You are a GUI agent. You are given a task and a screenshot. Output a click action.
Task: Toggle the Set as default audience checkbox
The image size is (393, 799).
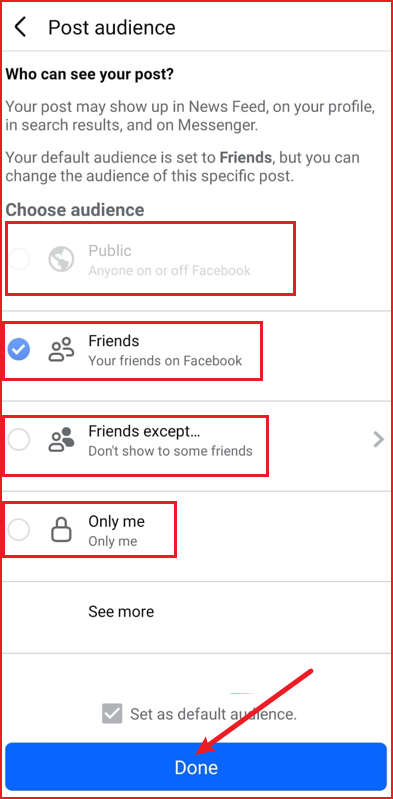coord(112,713)
